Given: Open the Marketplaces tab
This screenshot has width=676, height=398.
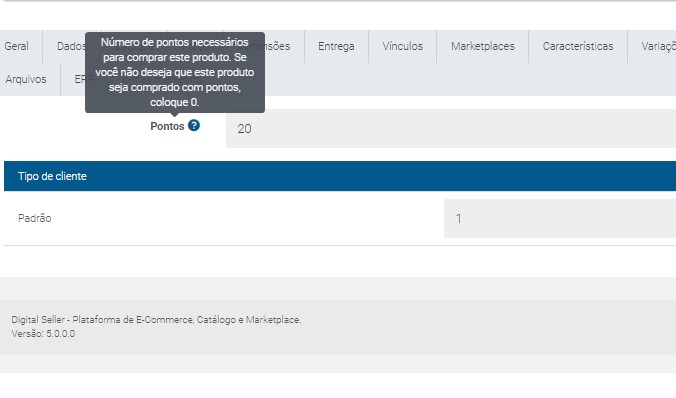Looking at the screenshot, I should click(482, 46).
